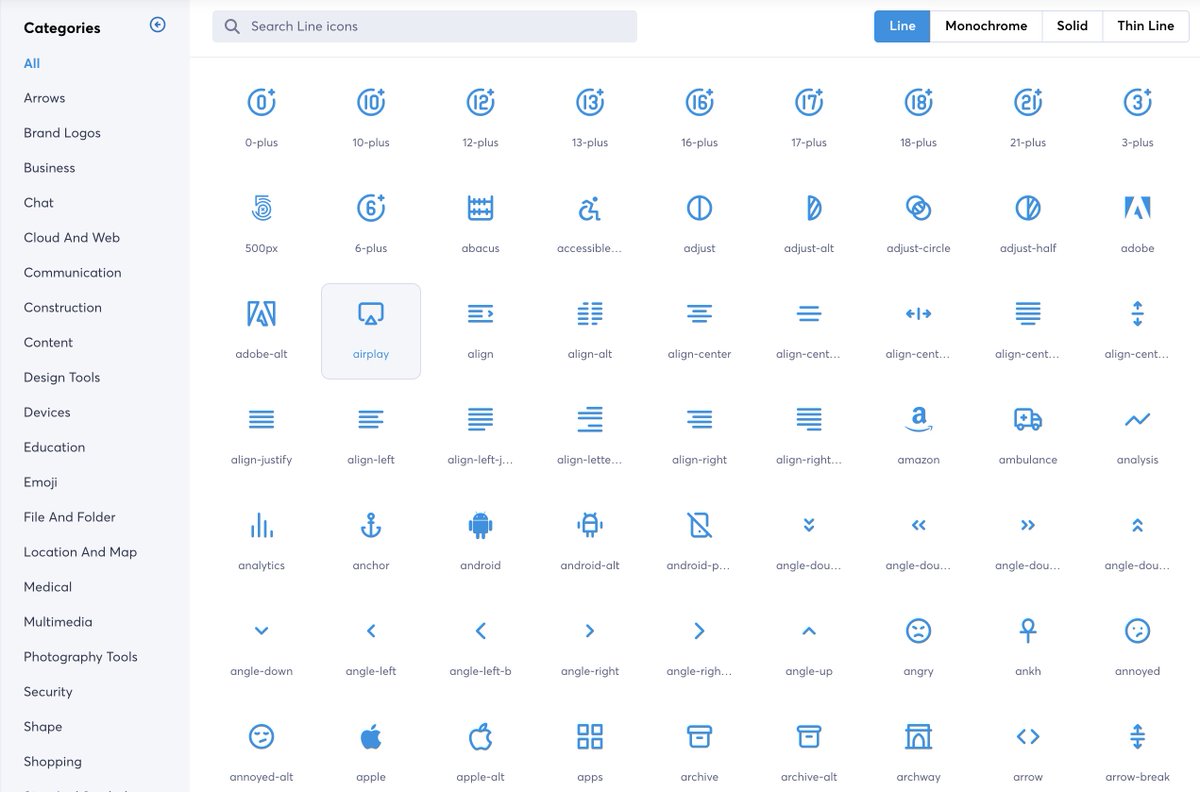Open the Devices category
This screenshot has height=792, width=1200.
47,413
